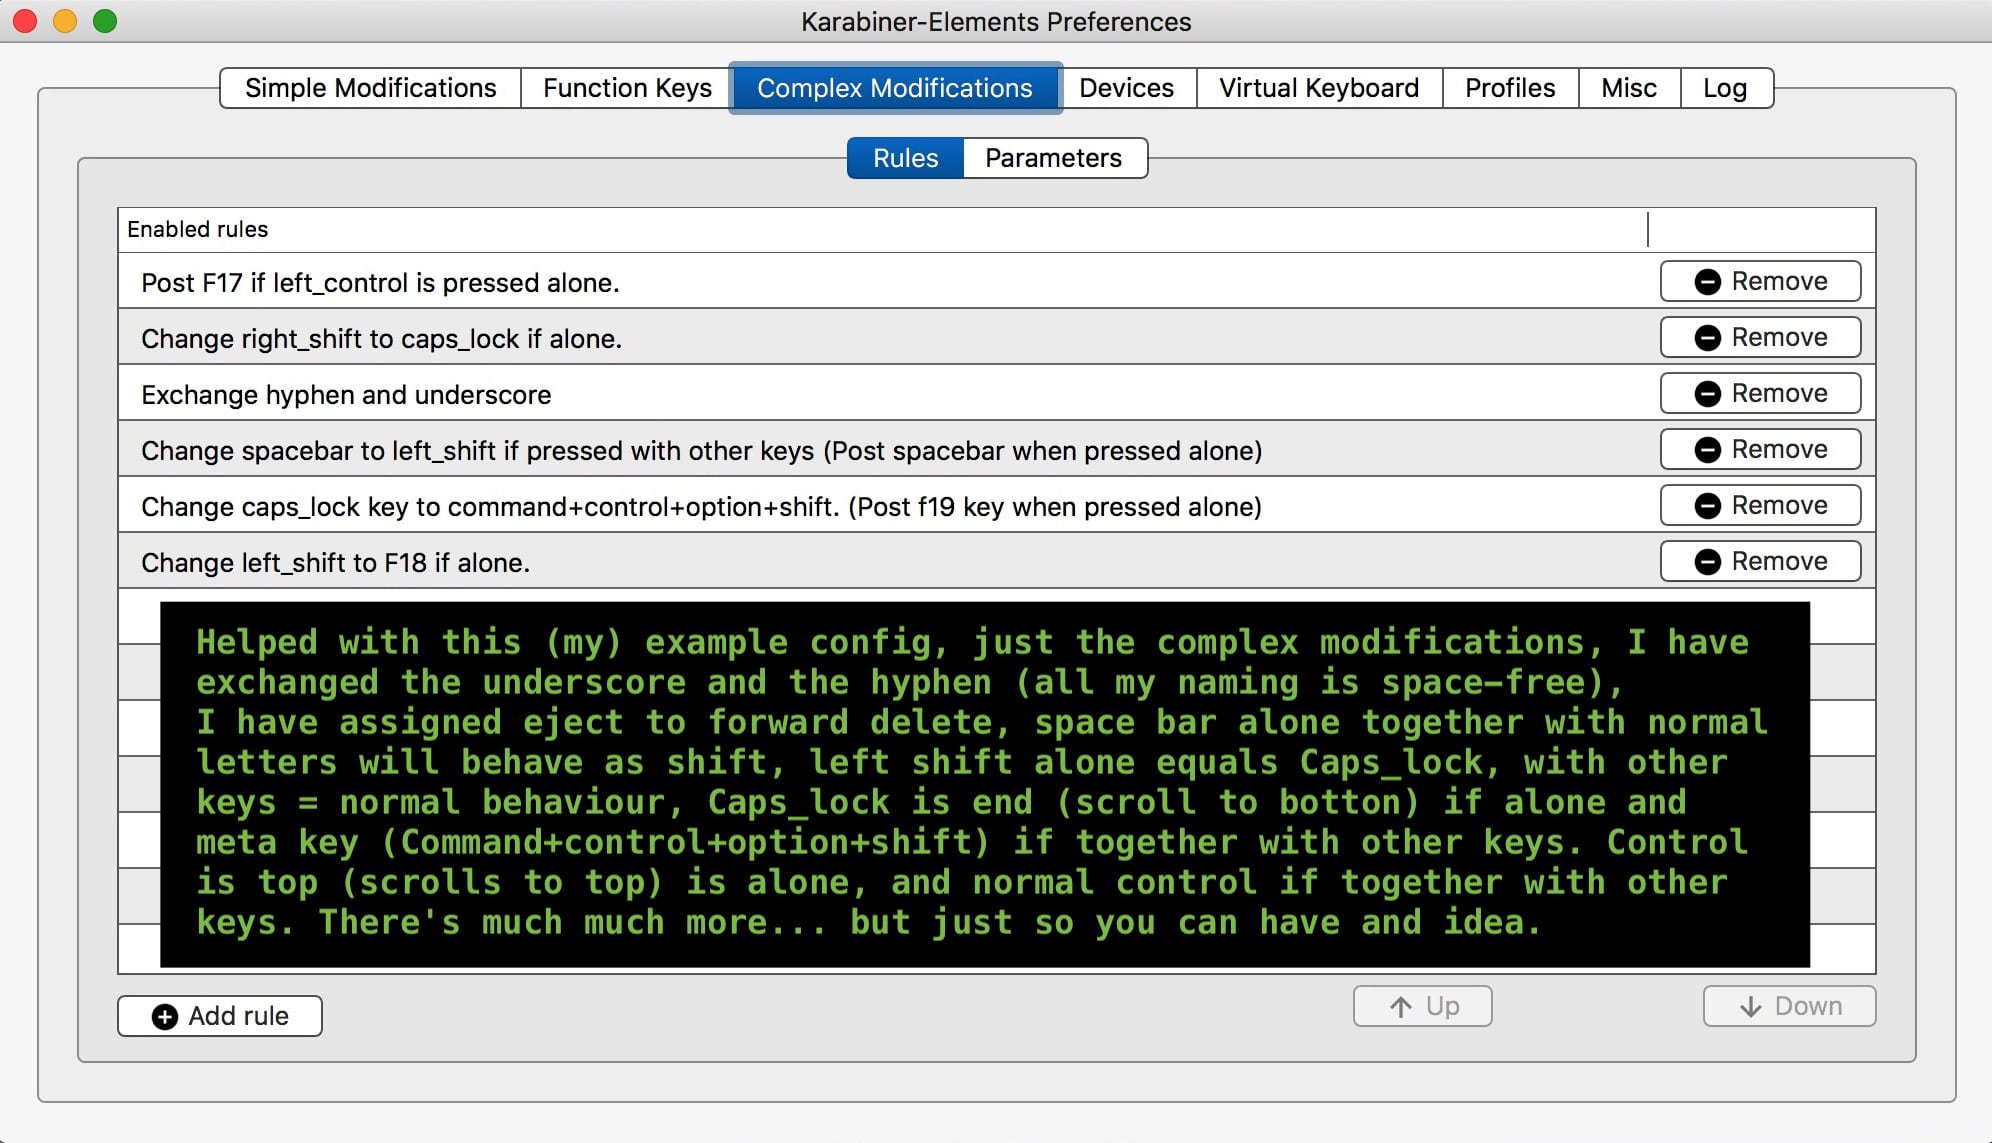Viewport: 1992px width, 1143px height.
Task: Remove the Exchange hyphen and underscore rule
Action: [1760, 393]
